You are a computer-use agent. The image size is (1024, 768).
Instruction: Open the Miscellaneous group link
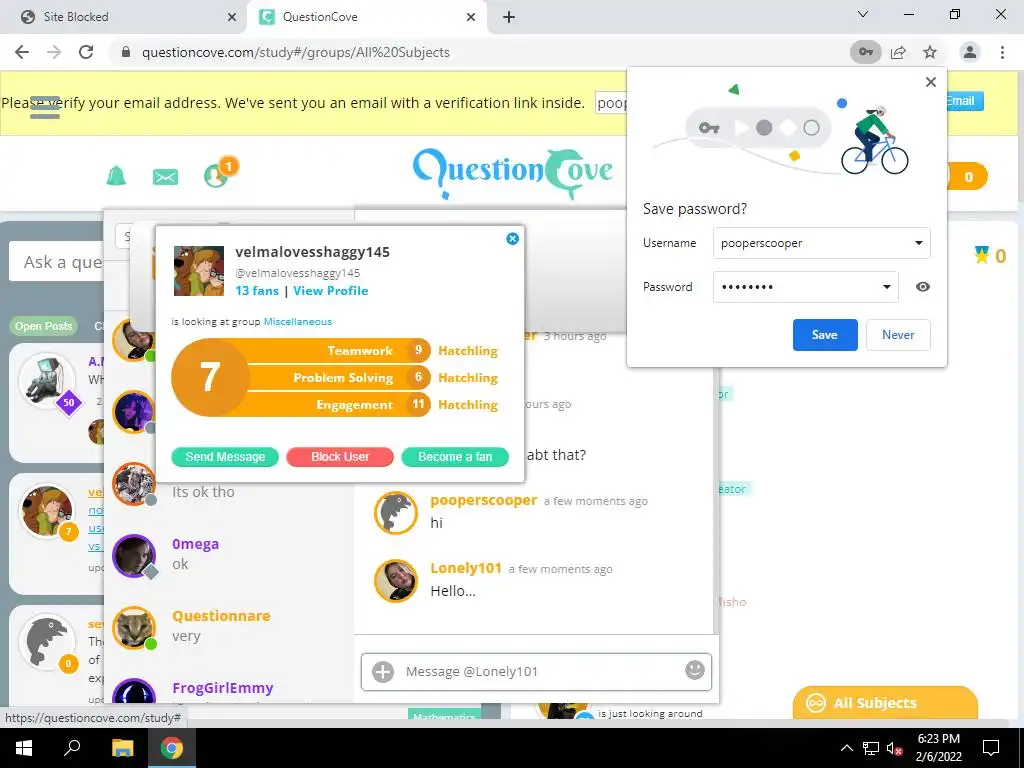coord(298,321)
